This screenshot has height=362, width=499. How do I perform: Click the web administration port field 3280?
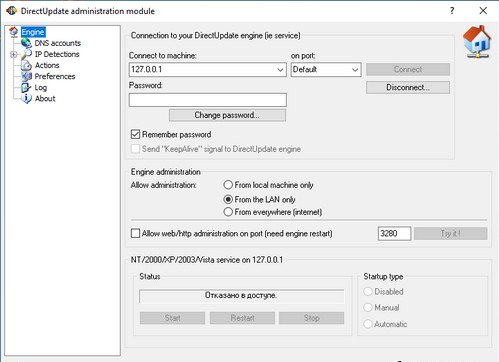[394, 233]
